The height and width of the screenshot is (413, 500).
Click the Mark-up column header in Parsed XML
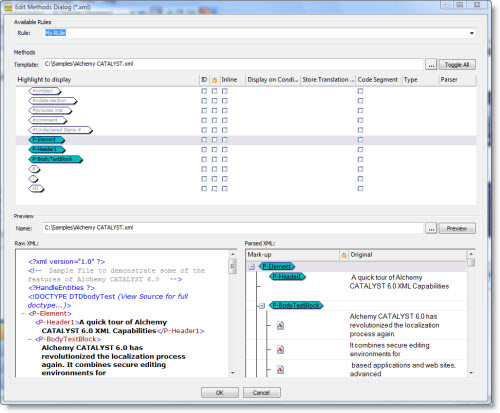click(292, 255)
